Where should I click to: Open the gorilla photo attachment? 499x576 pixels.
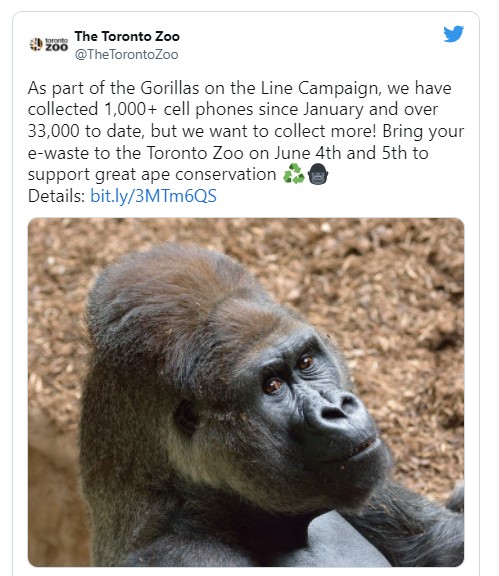point(246,392)
